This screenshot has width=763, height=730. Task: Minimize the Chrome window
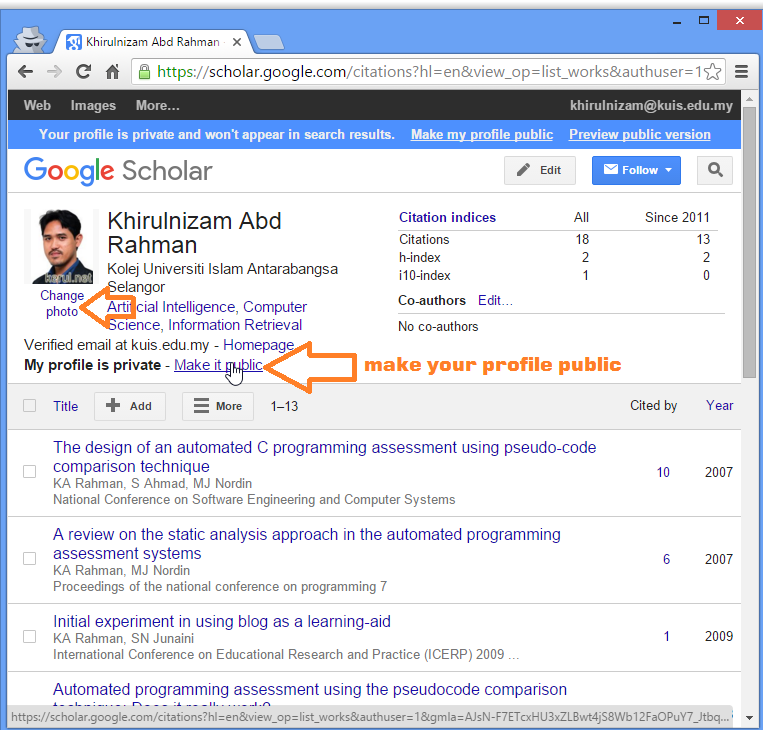coord(676,21)
